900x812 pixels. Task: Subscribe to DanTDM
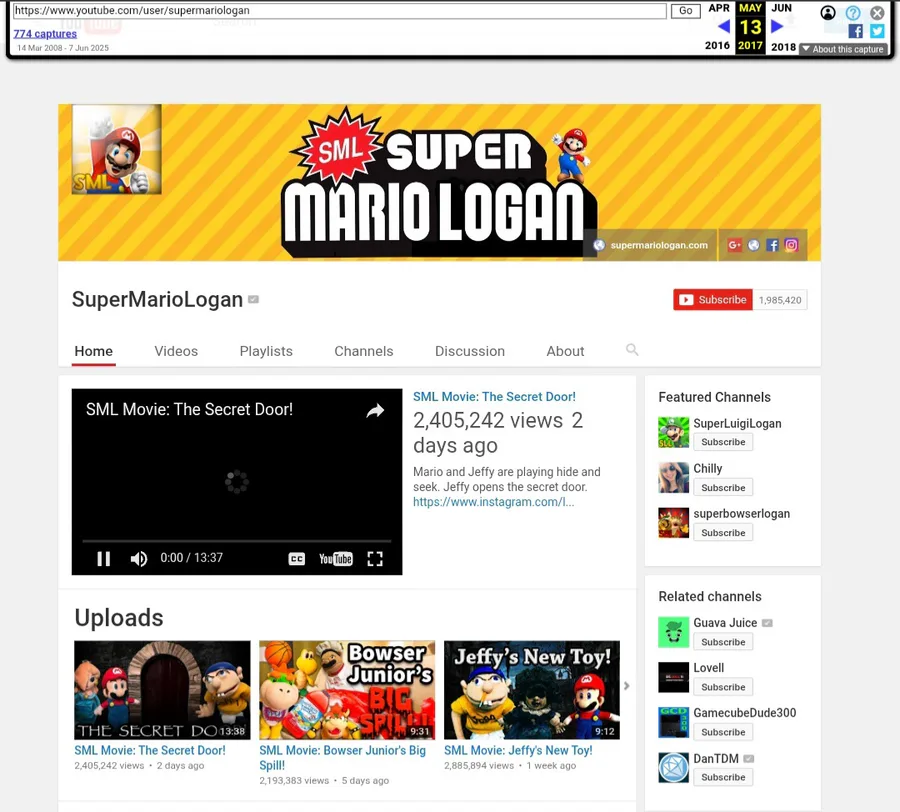coord(723,777)
